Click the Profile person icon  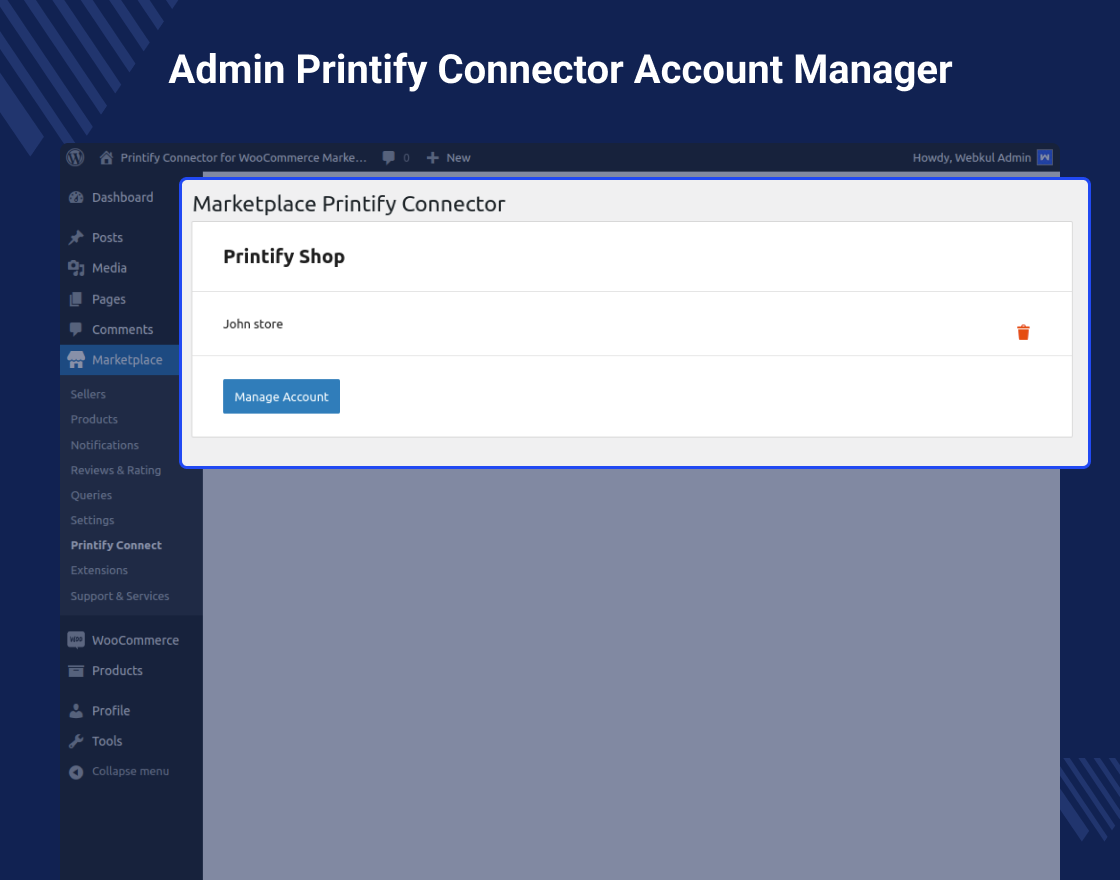point(76,711)
